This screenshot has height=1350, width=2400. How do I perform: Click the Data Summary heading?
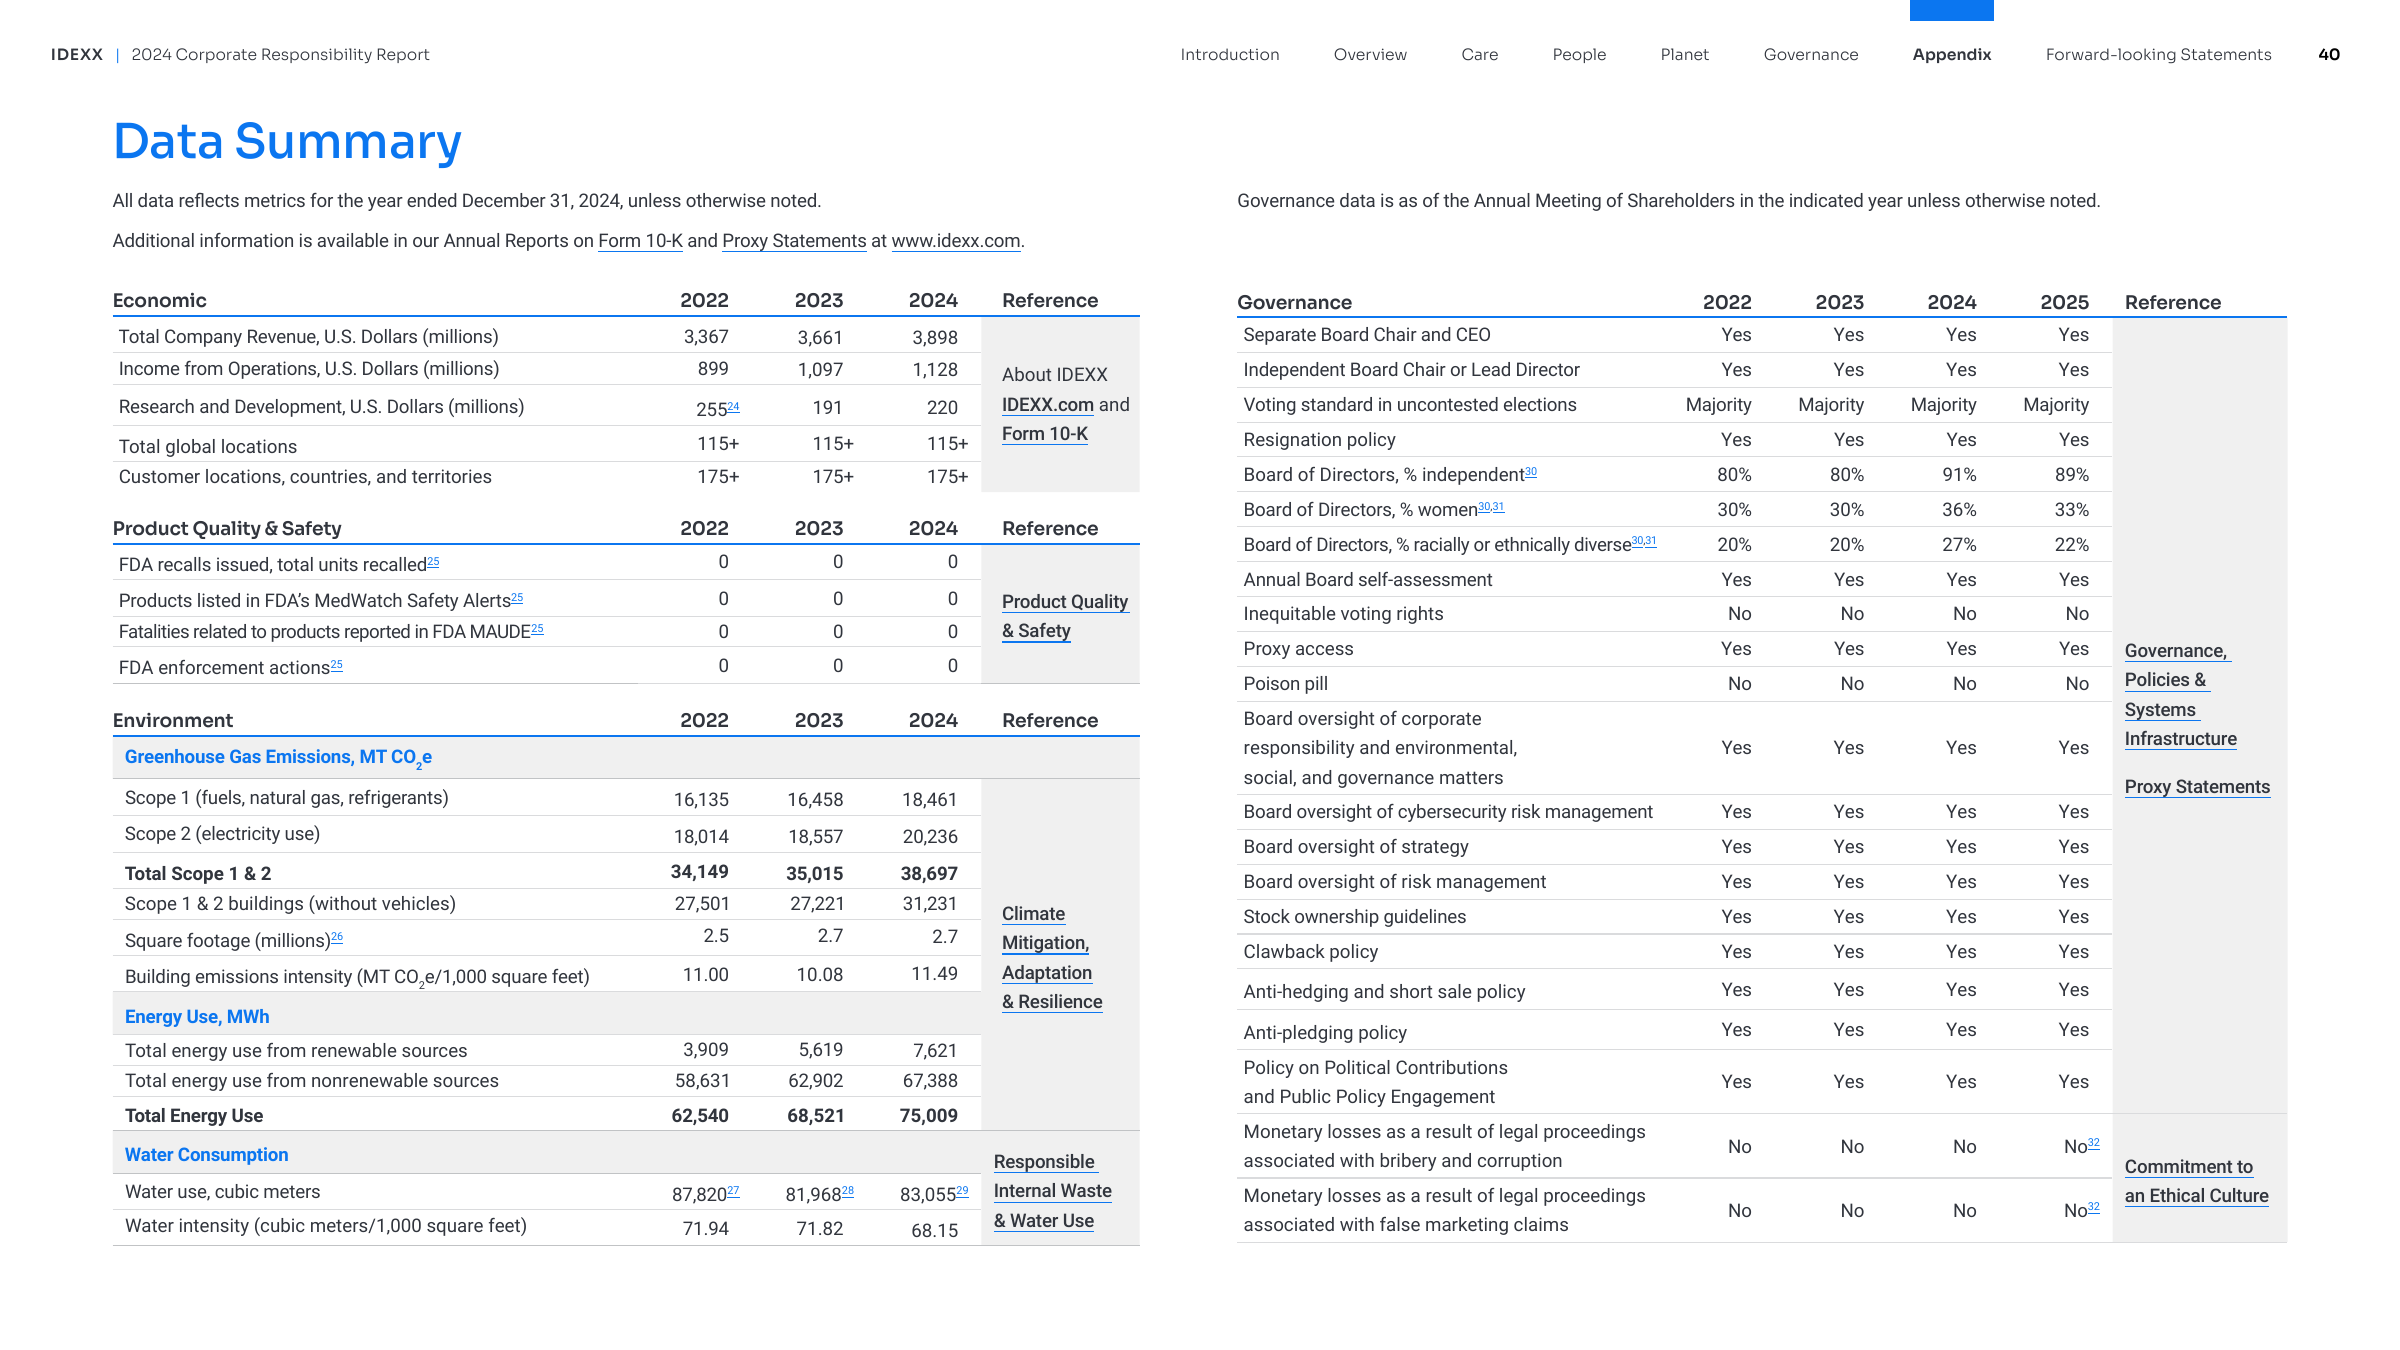click(x=288, y=141)
